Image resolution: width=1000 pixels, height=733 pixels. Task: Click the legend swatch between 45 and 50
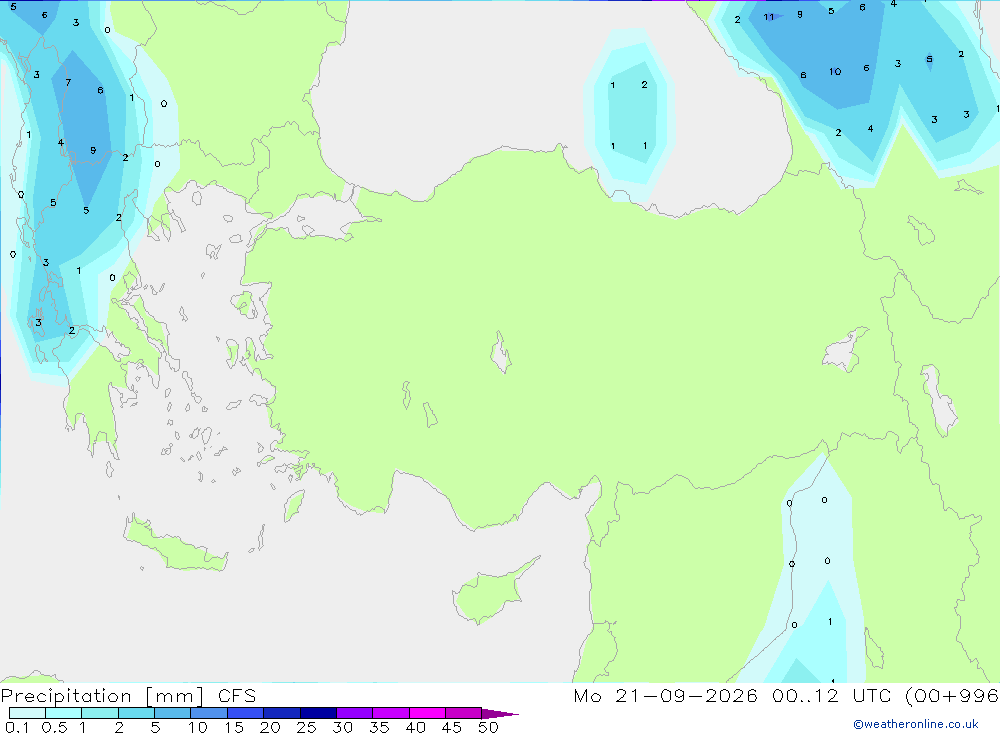click(463, 713)
